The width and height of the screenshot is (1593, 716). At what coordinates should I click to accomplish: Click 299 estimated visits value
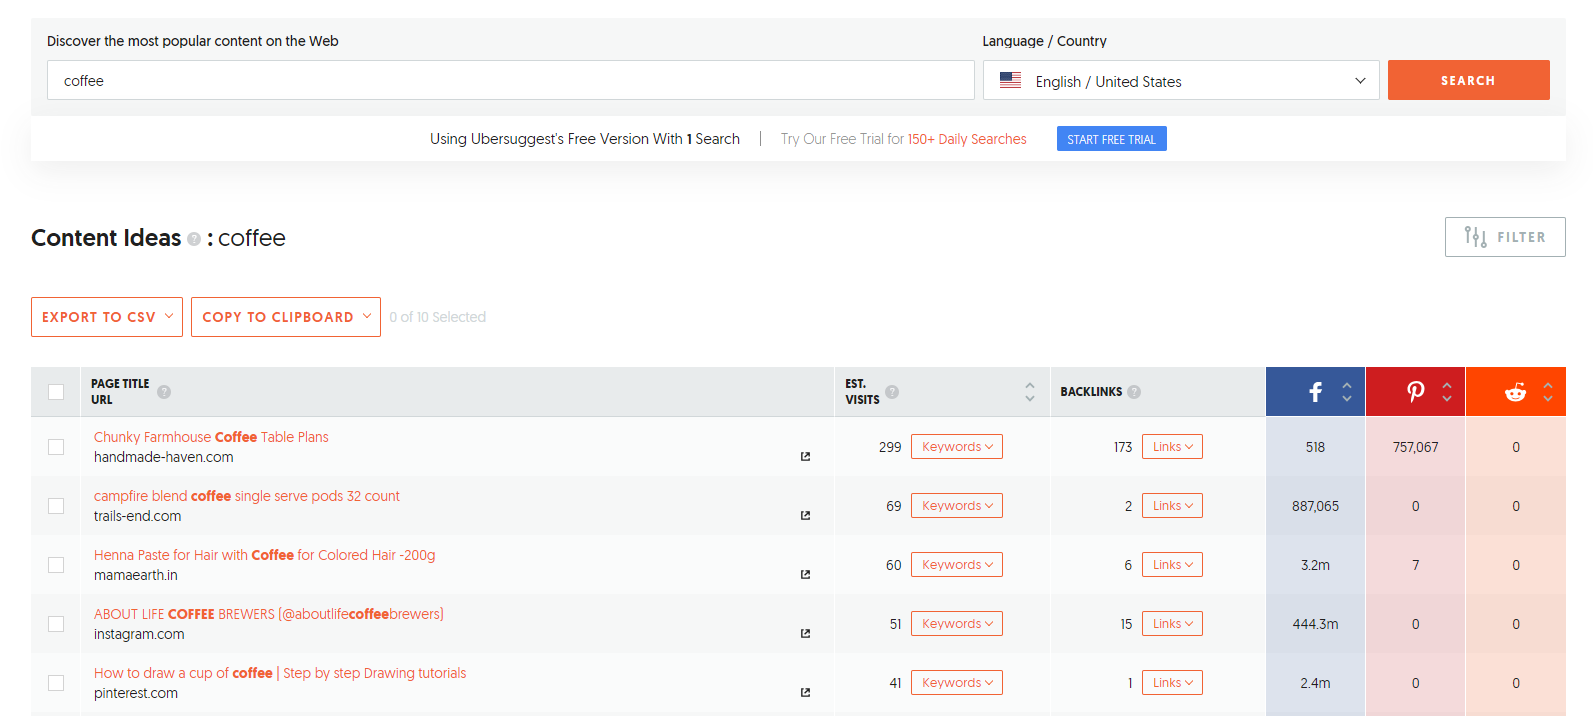click(890, 447)
